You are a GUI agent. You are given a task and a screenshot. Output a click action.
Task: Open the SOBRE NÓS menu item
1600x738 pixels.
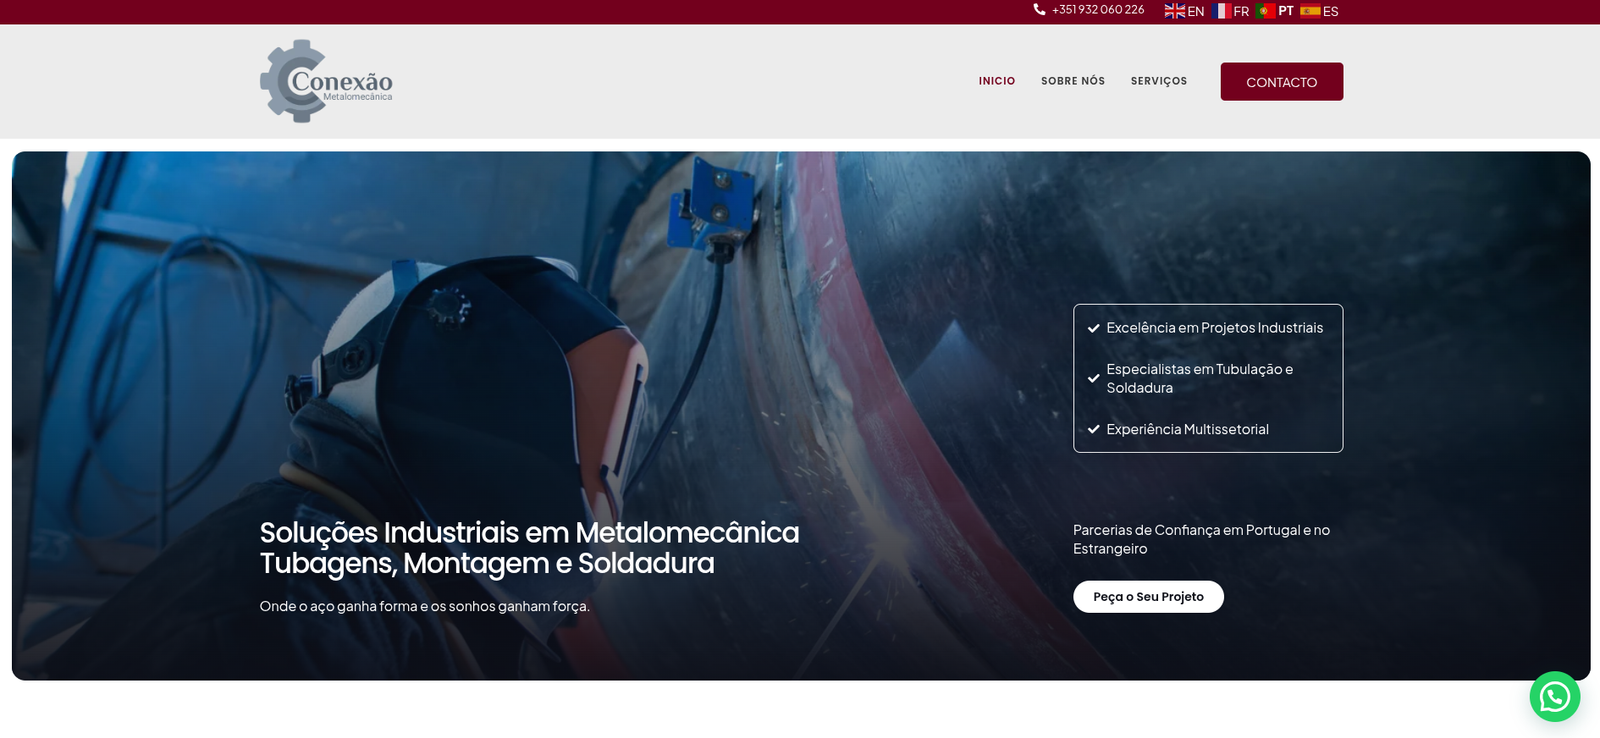(1073, 81)
